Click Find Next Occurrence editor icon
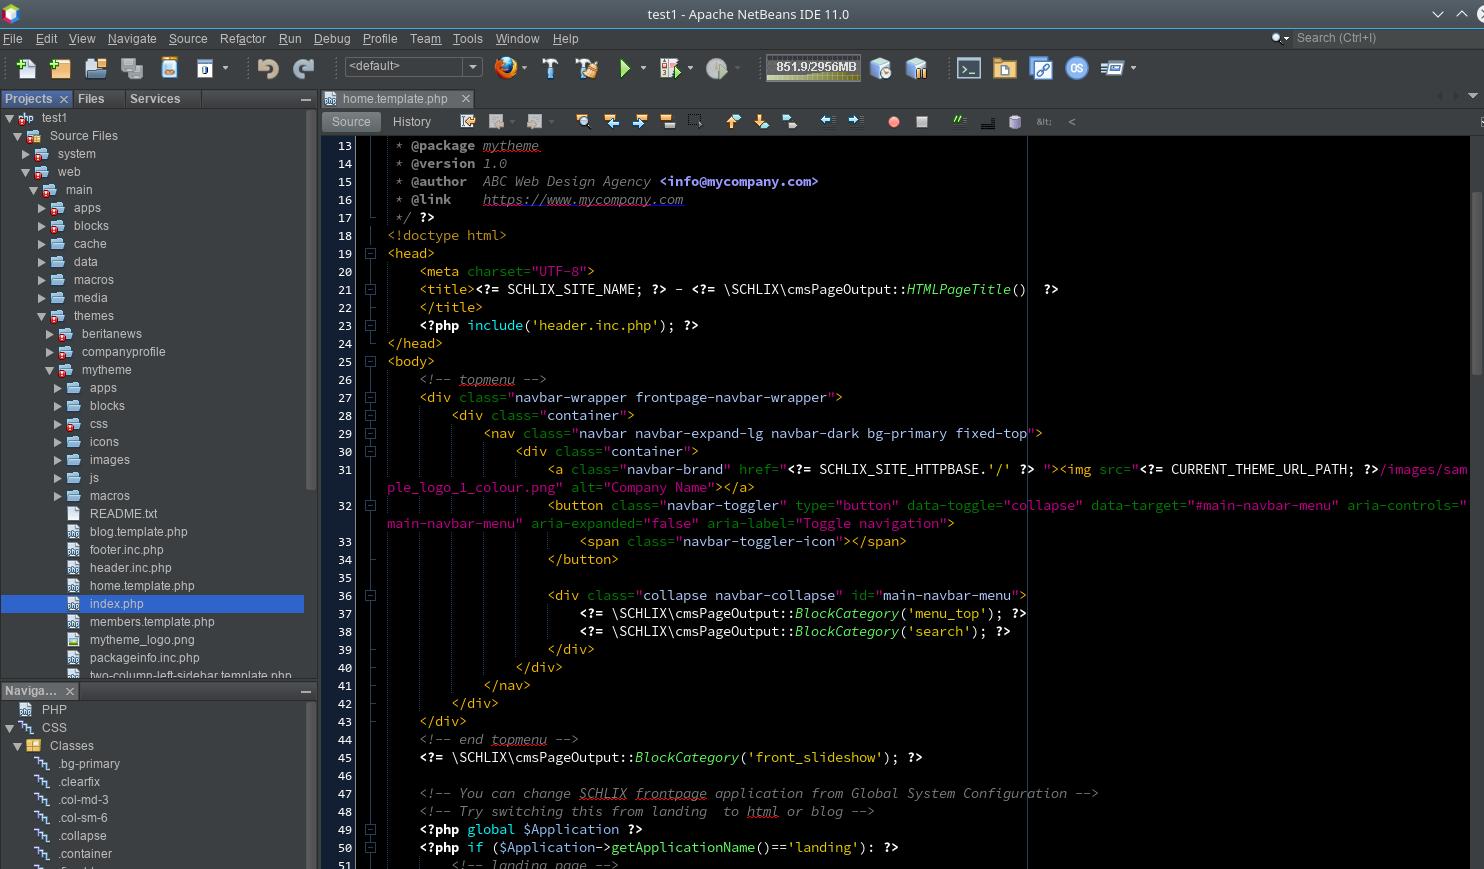Image resolution: width=1484 pixels, height=869 pixels. (639, 121)
